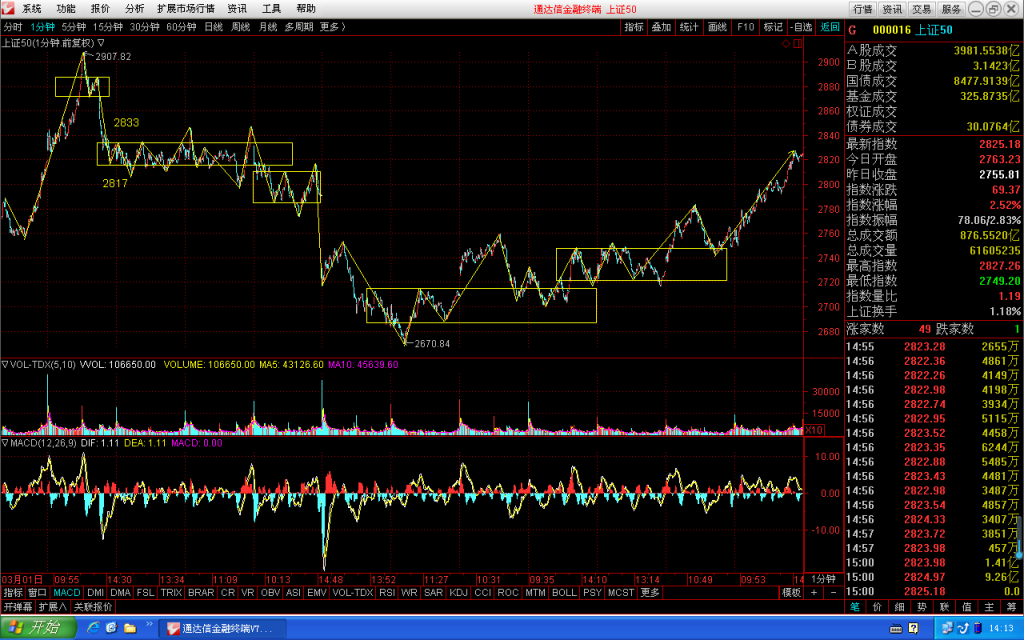Switch the chart to the 5分钟 period
The height and width of the screenshot is (640, 1024).
[x=74, y=27]
